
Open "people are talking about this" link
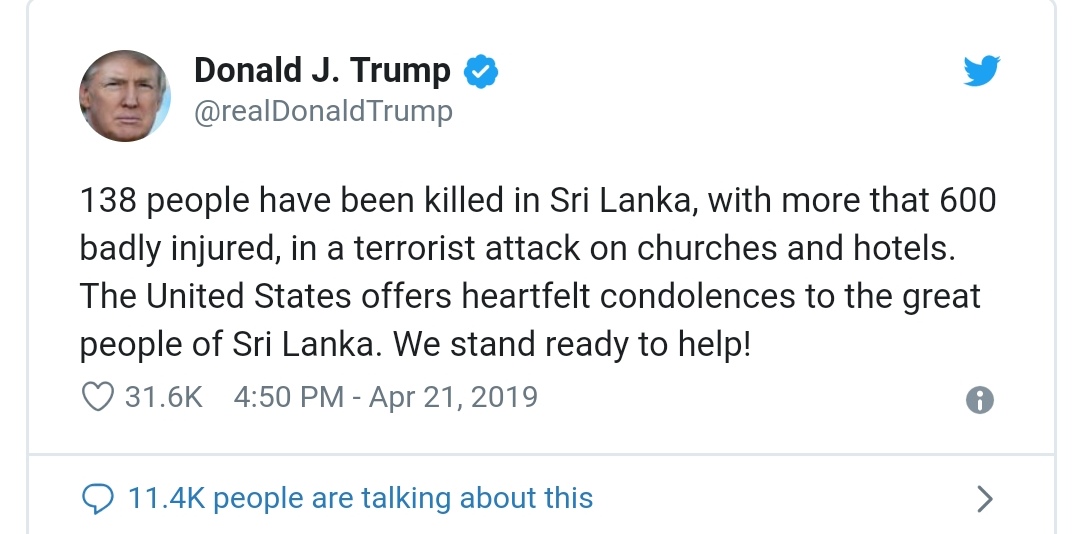coord(402,498)
